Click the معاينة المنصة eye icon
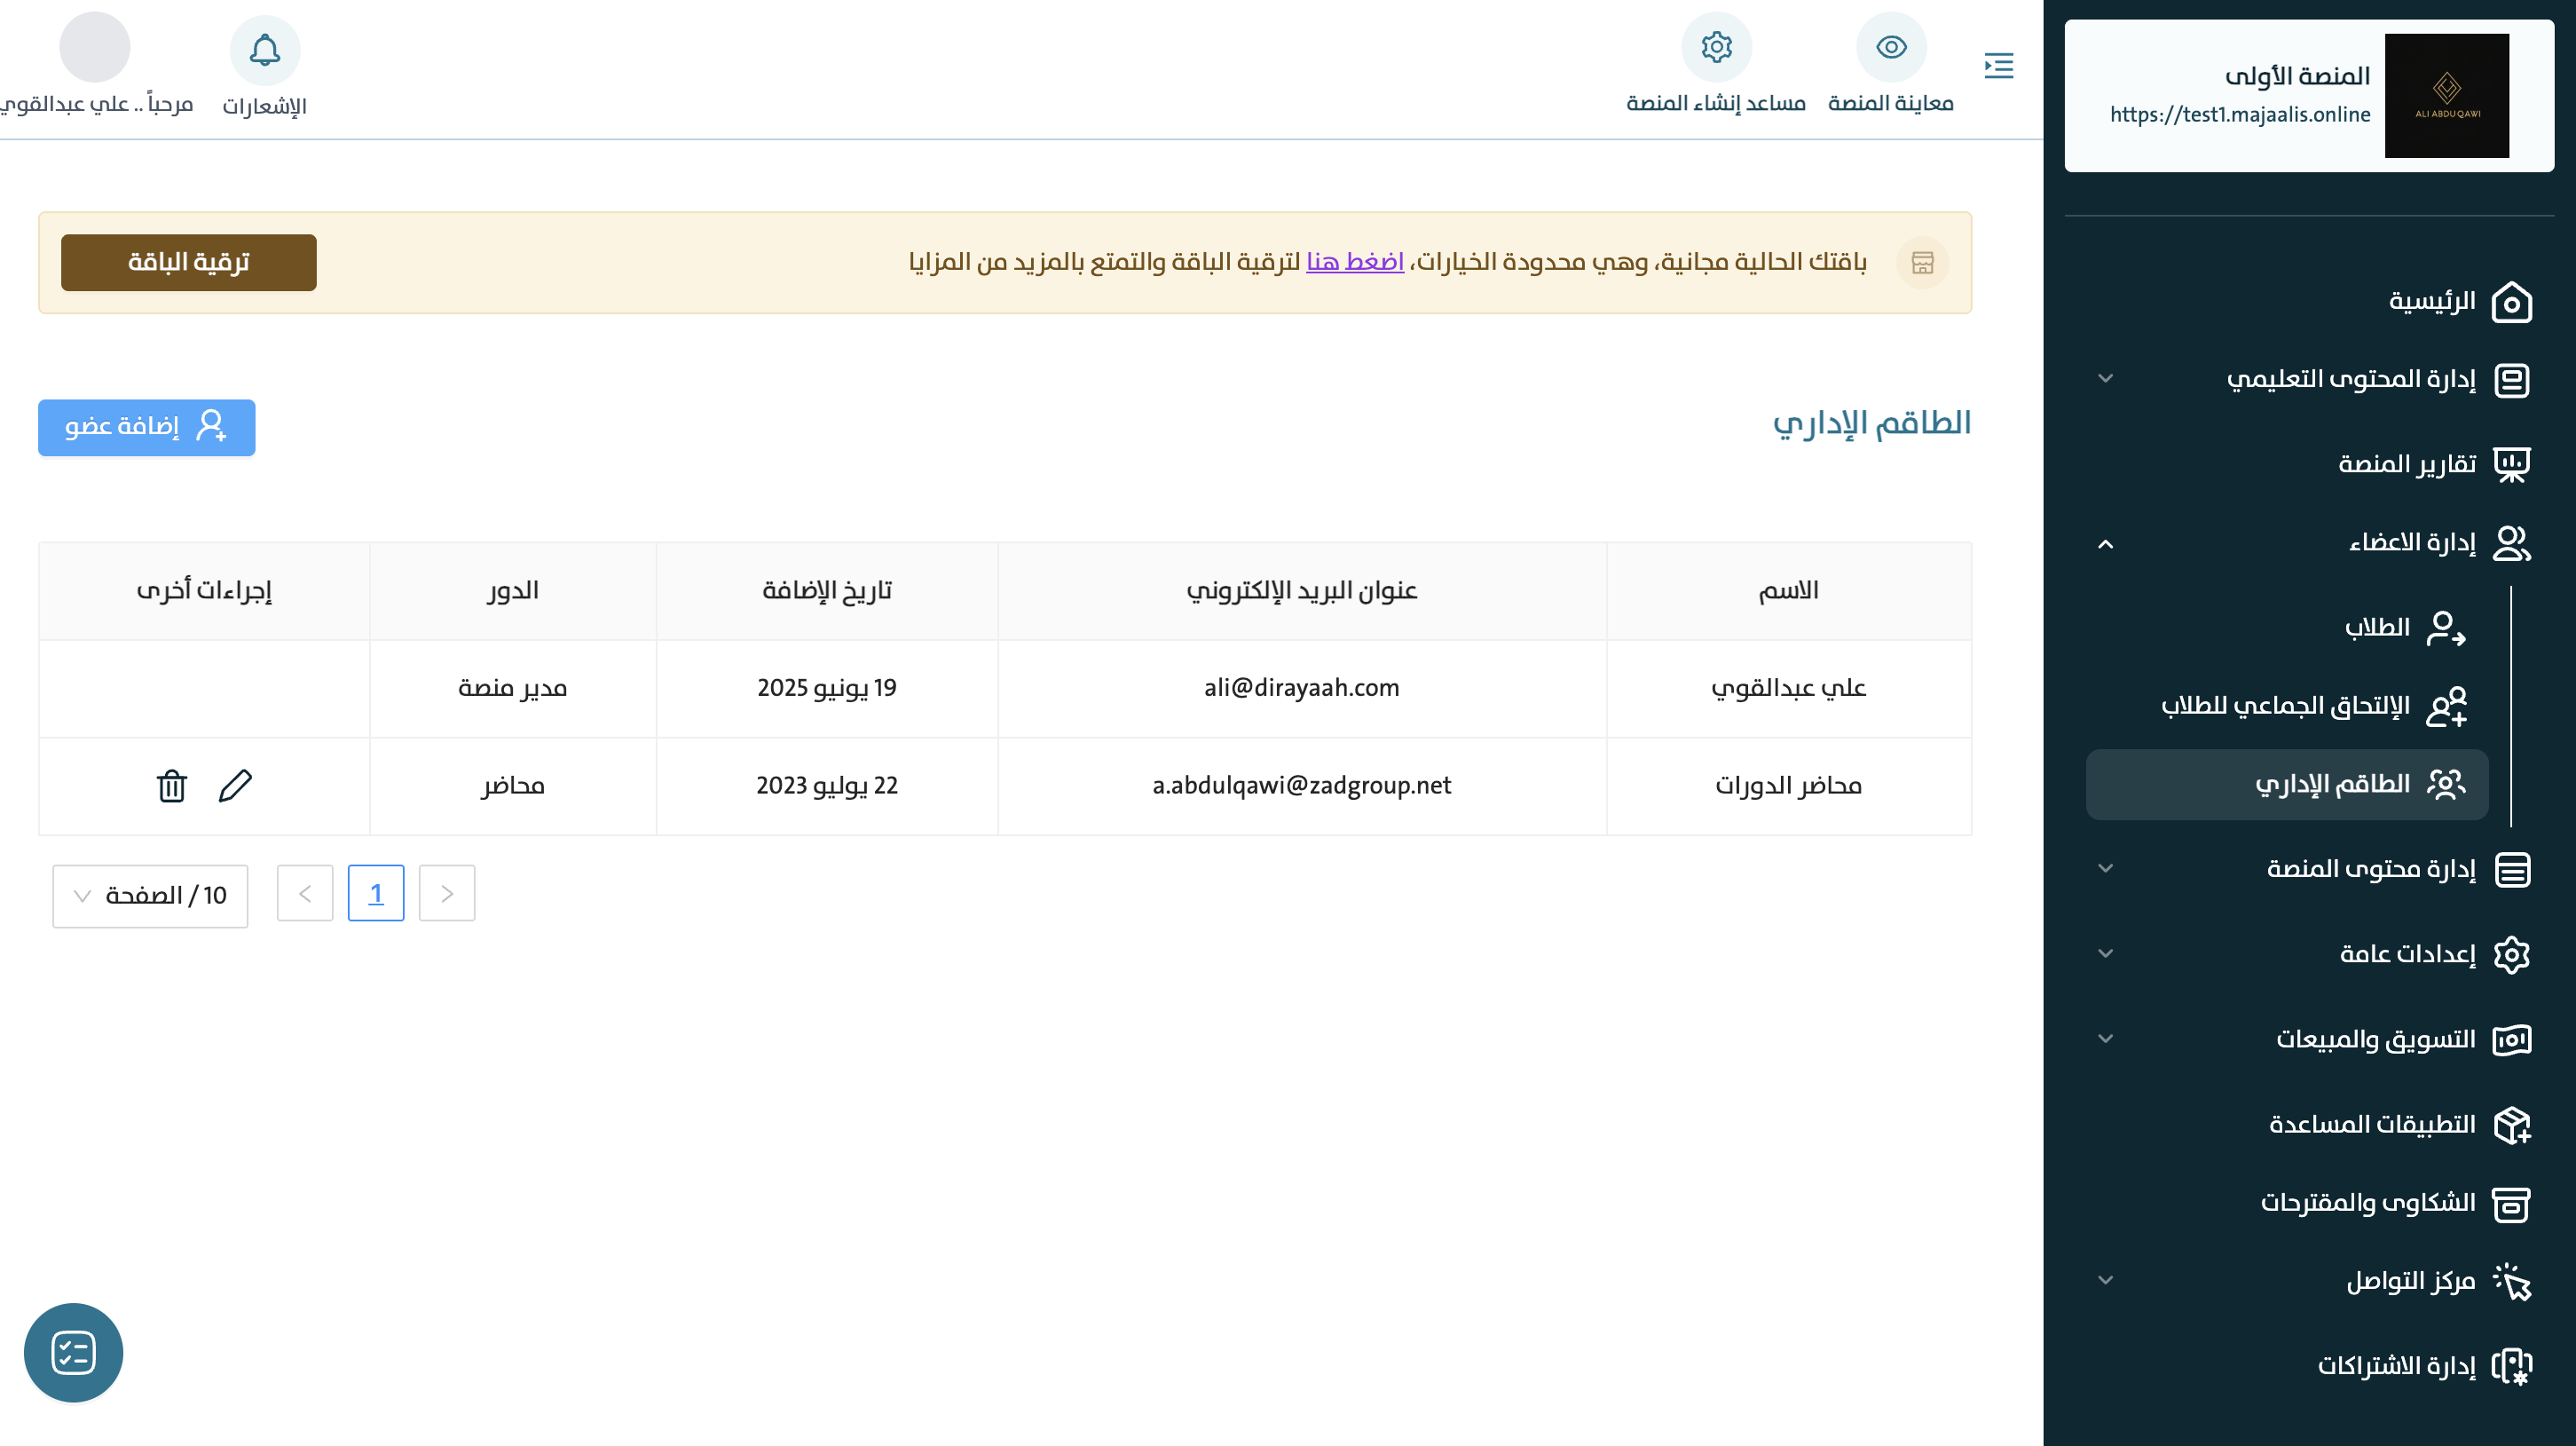The height and width of the screenshot is (1446, 2576). tap(1890, 47)
